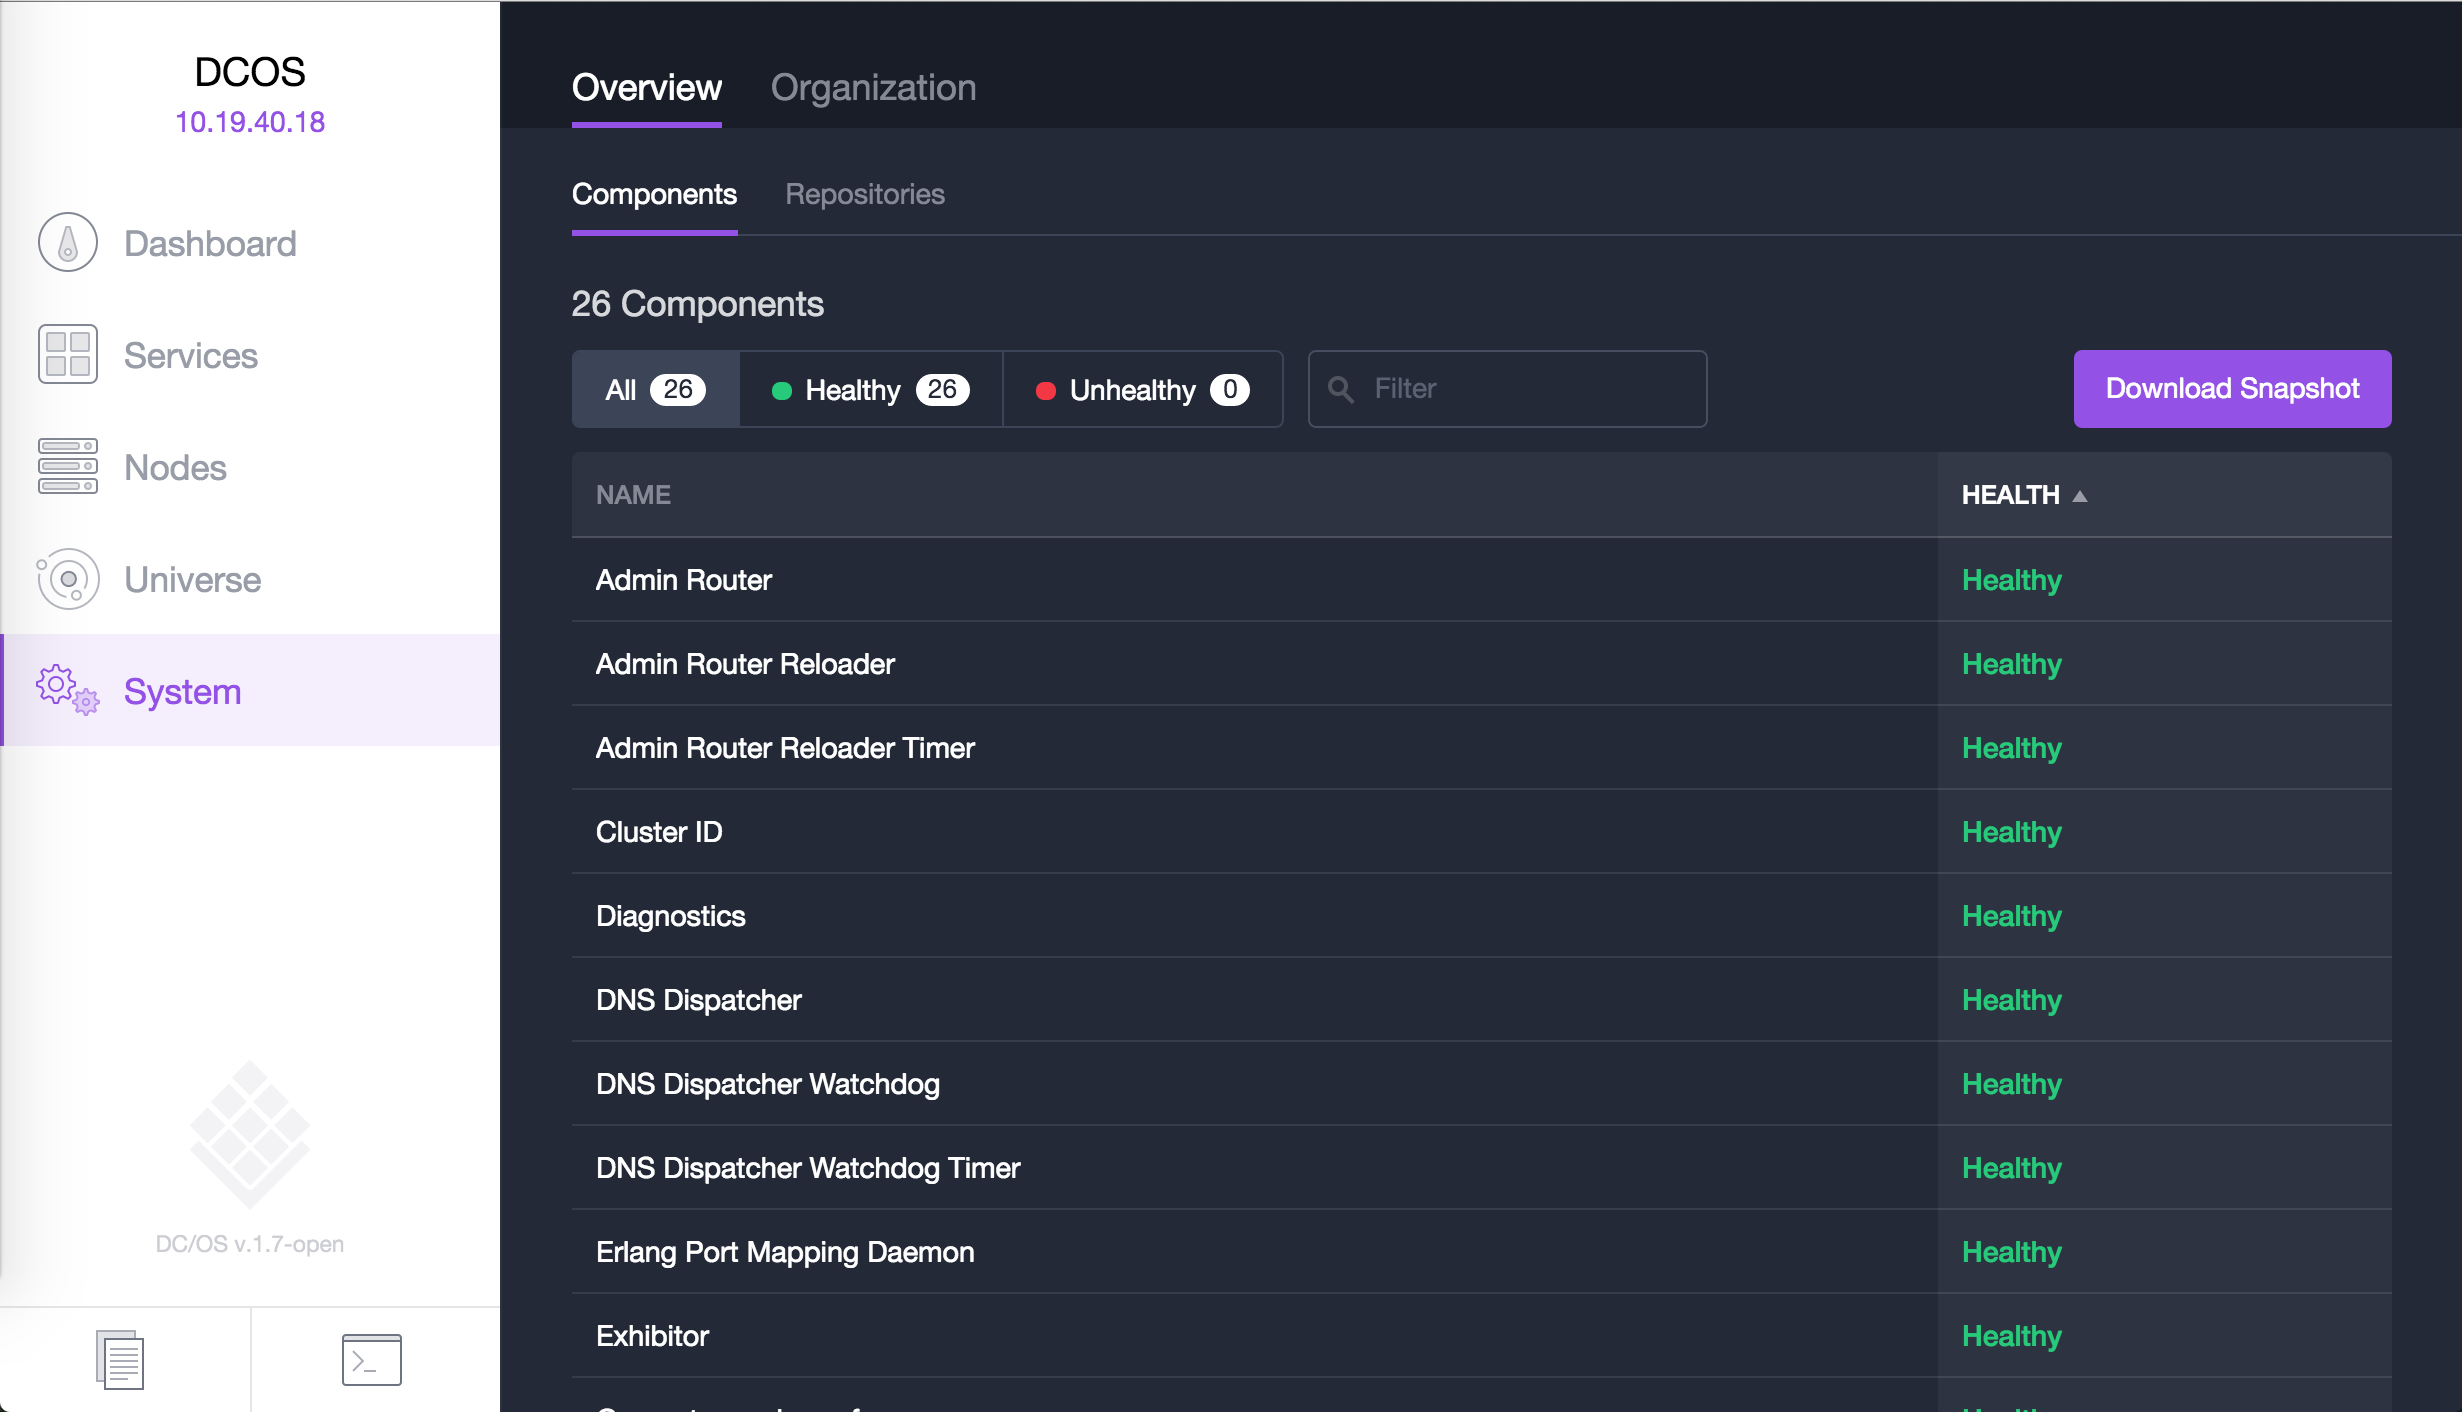Image resolution: width=2462 pixels, height=1412 pixels.
Task: Open the command-line terminal icon in sidebar footer
Action: 371,1359
